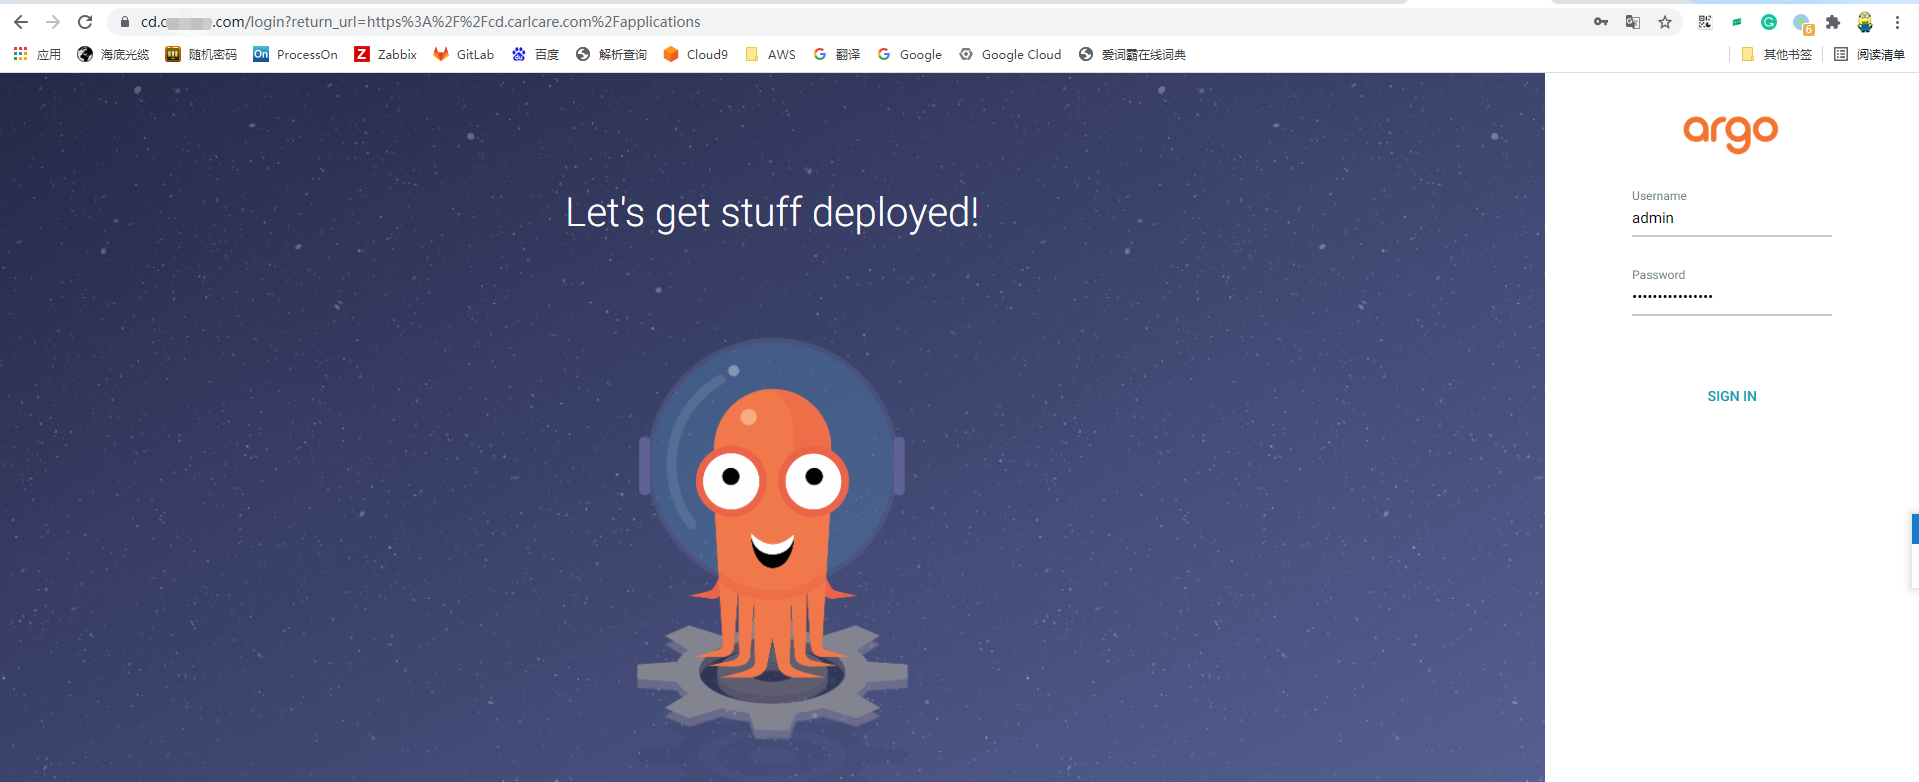Image resolution: width=1919 pixels, height=782 pixels.
Task: Click the Password field
Action: 1731,297
